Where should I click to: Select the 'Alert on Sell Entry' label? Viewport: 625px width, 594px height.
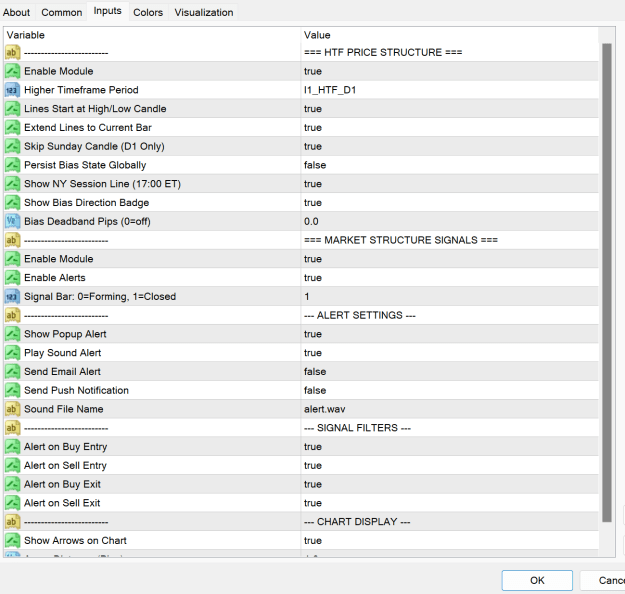click(x=65, y=466)
